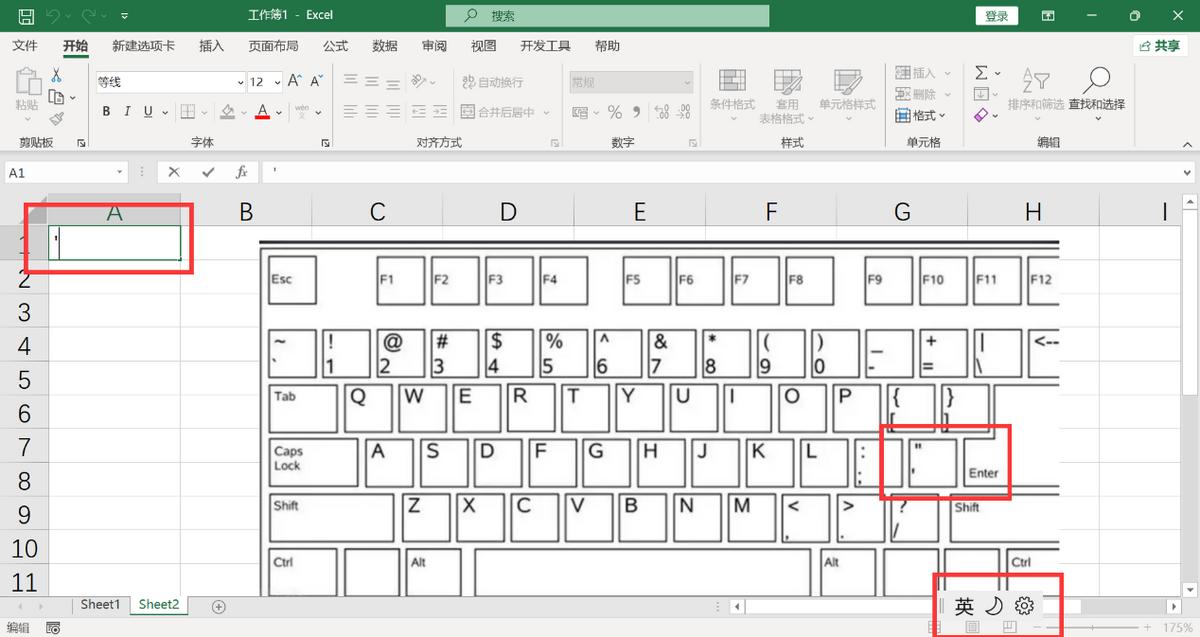The height and width of the screenshot is (637, 1200).
Task: Expand the Name Box dropdown arrow
Action: (120, 173)
